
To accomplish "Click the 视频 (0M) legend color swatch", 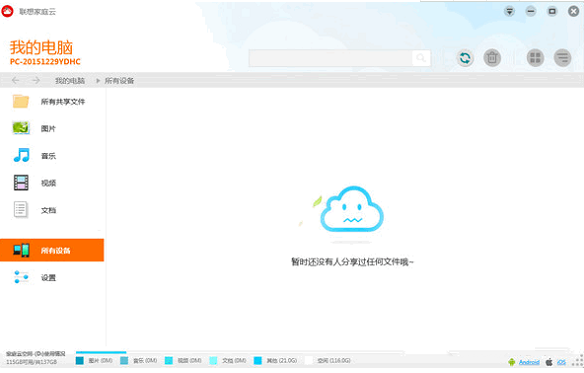I will [169, 361].
